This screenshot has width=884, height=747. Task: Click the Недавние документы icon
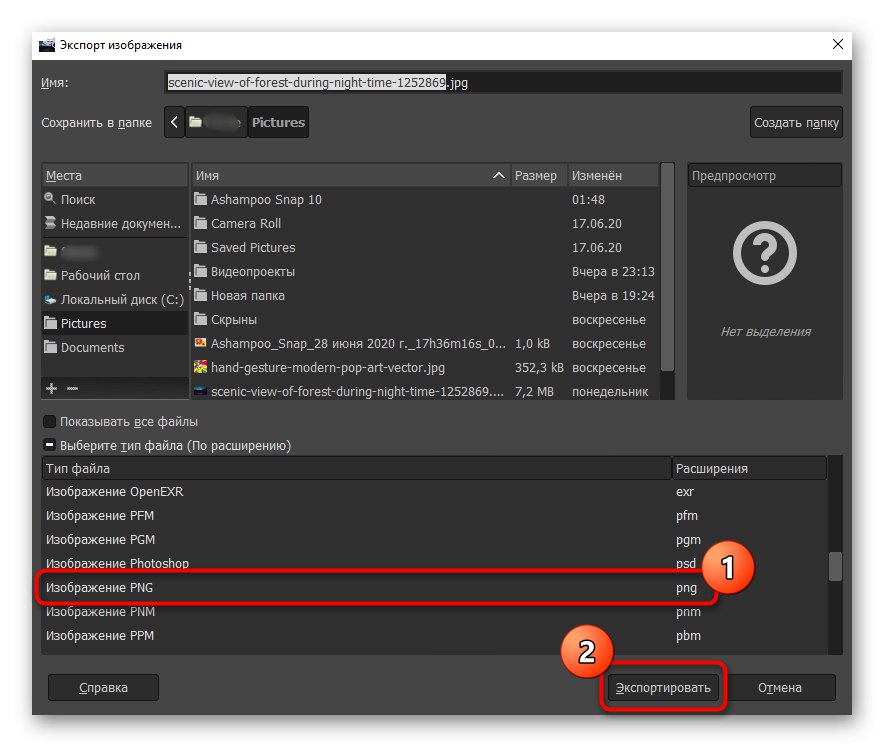click(x=50, y=223)
